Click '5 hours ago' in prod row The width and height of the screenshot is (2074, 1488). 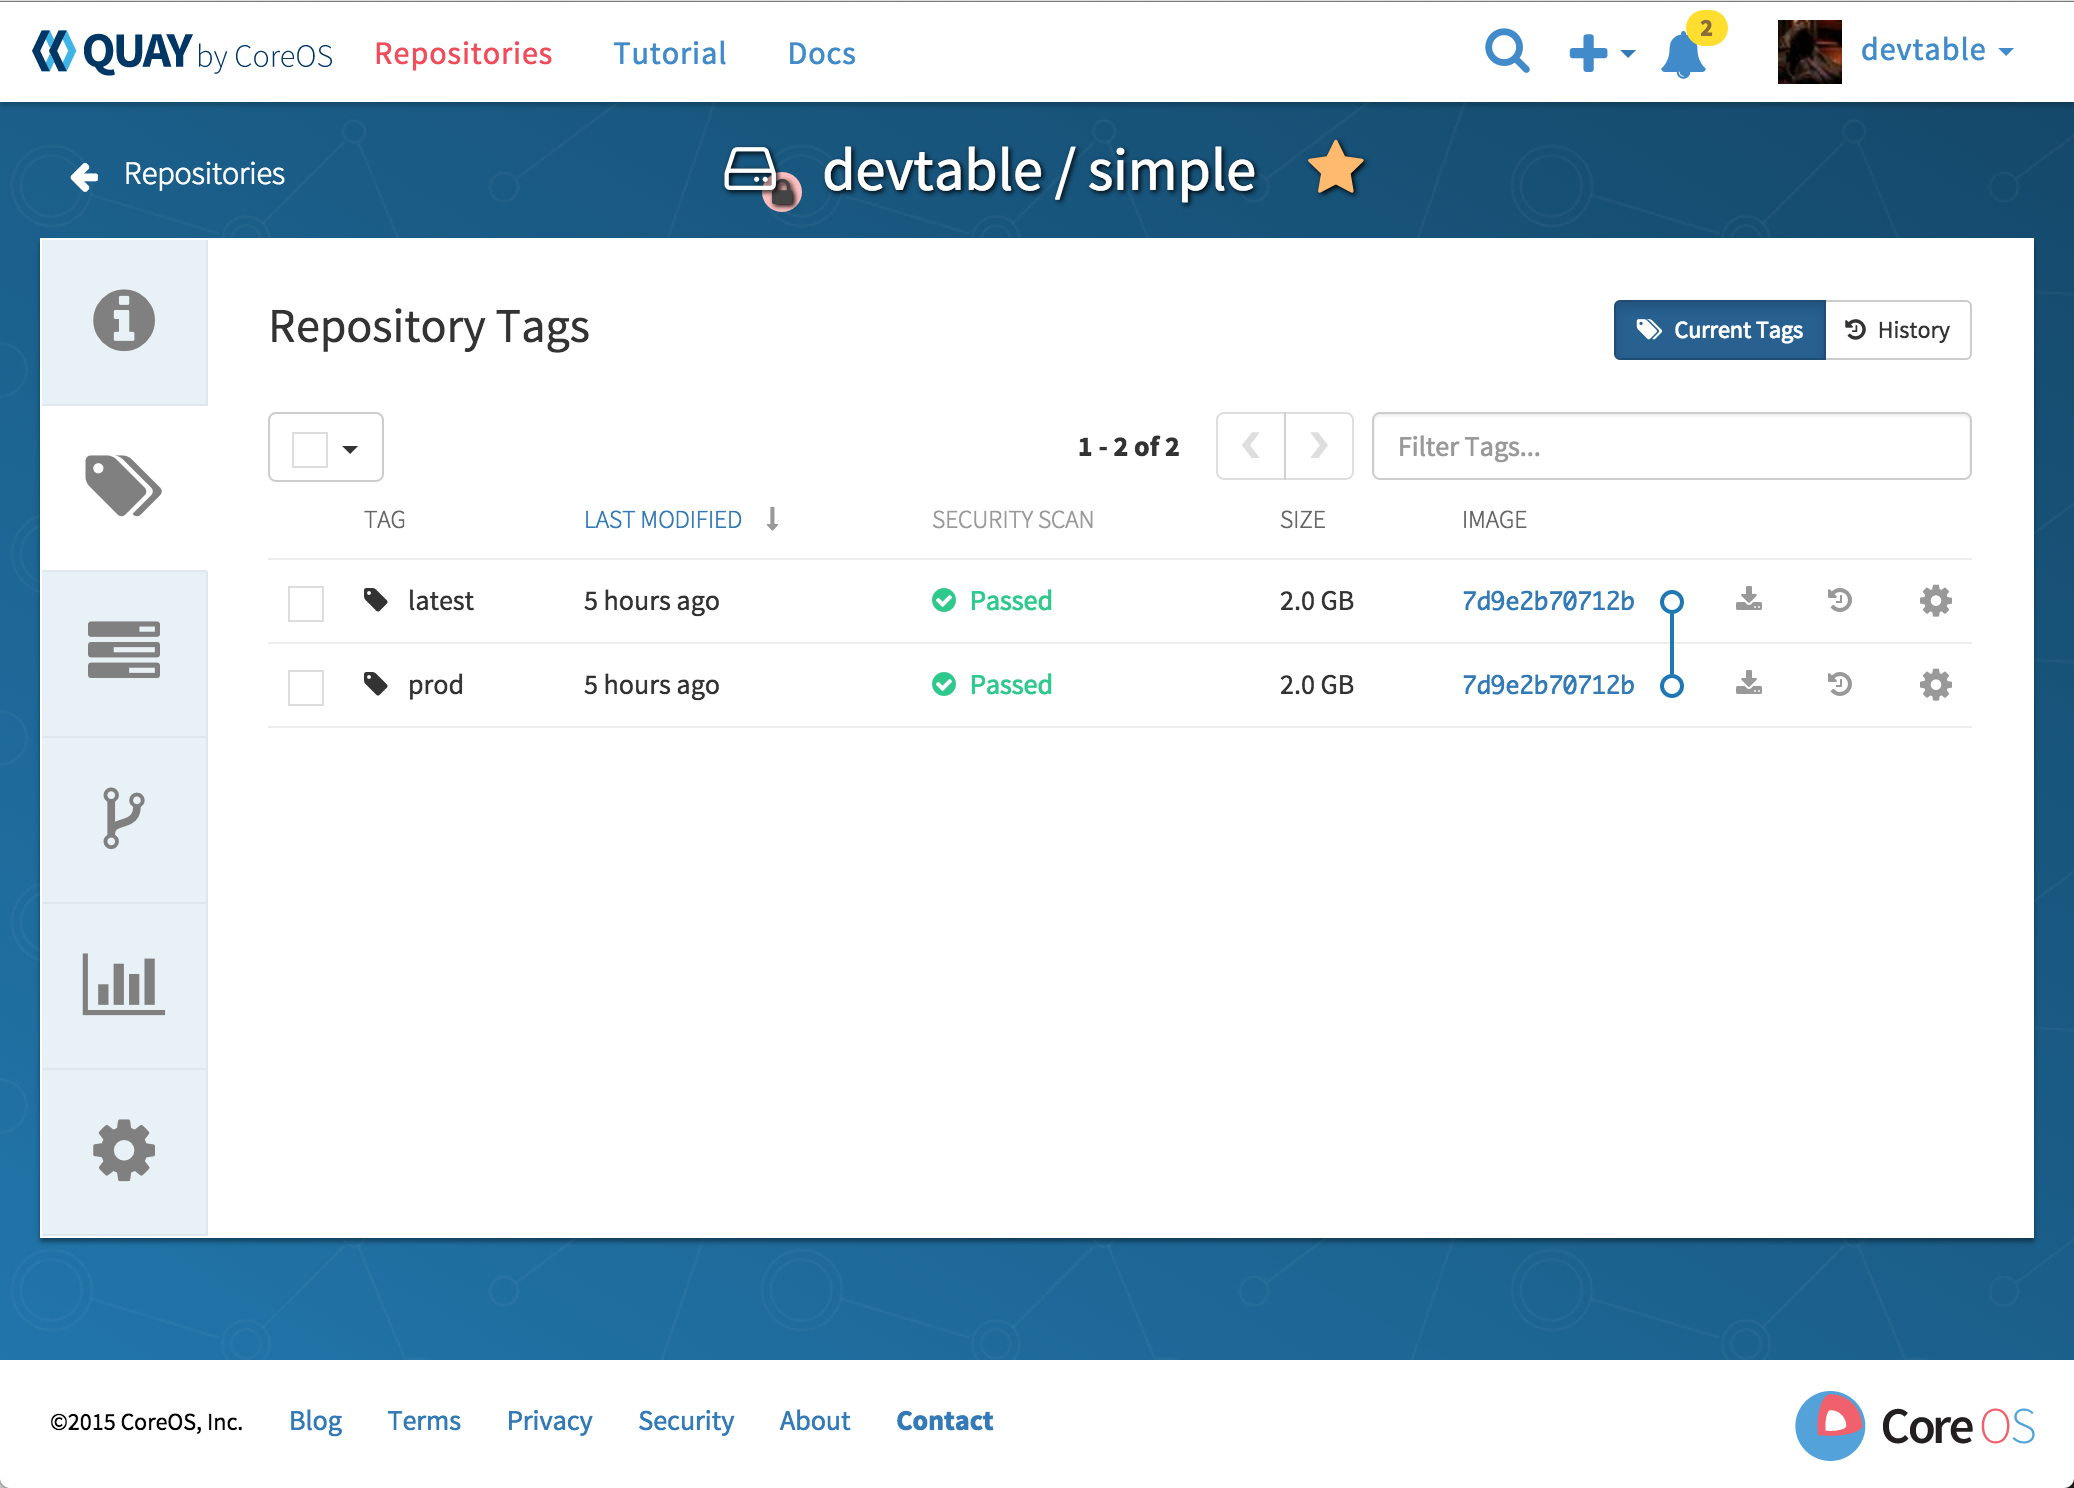pos(652,685)
